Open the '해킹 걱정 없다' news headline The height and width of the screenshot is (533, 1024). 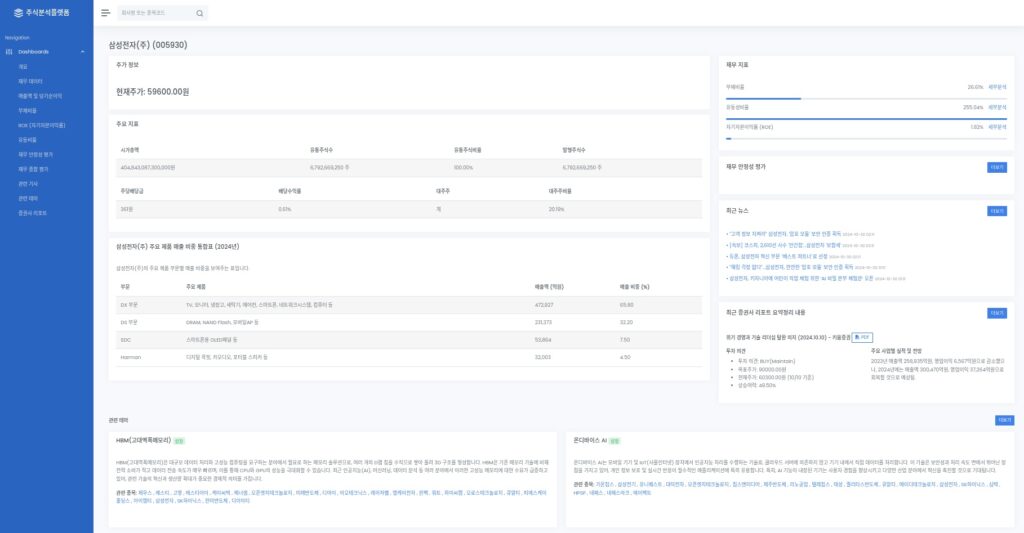click(791, 267)
